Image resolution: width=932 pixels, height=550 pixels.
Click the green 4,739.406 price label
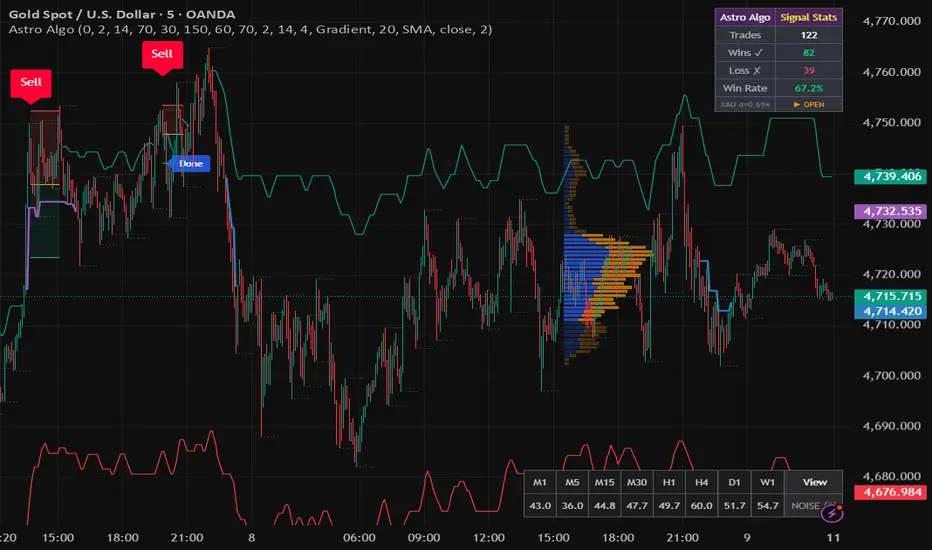pyautogui.click(x=890, y=177)
